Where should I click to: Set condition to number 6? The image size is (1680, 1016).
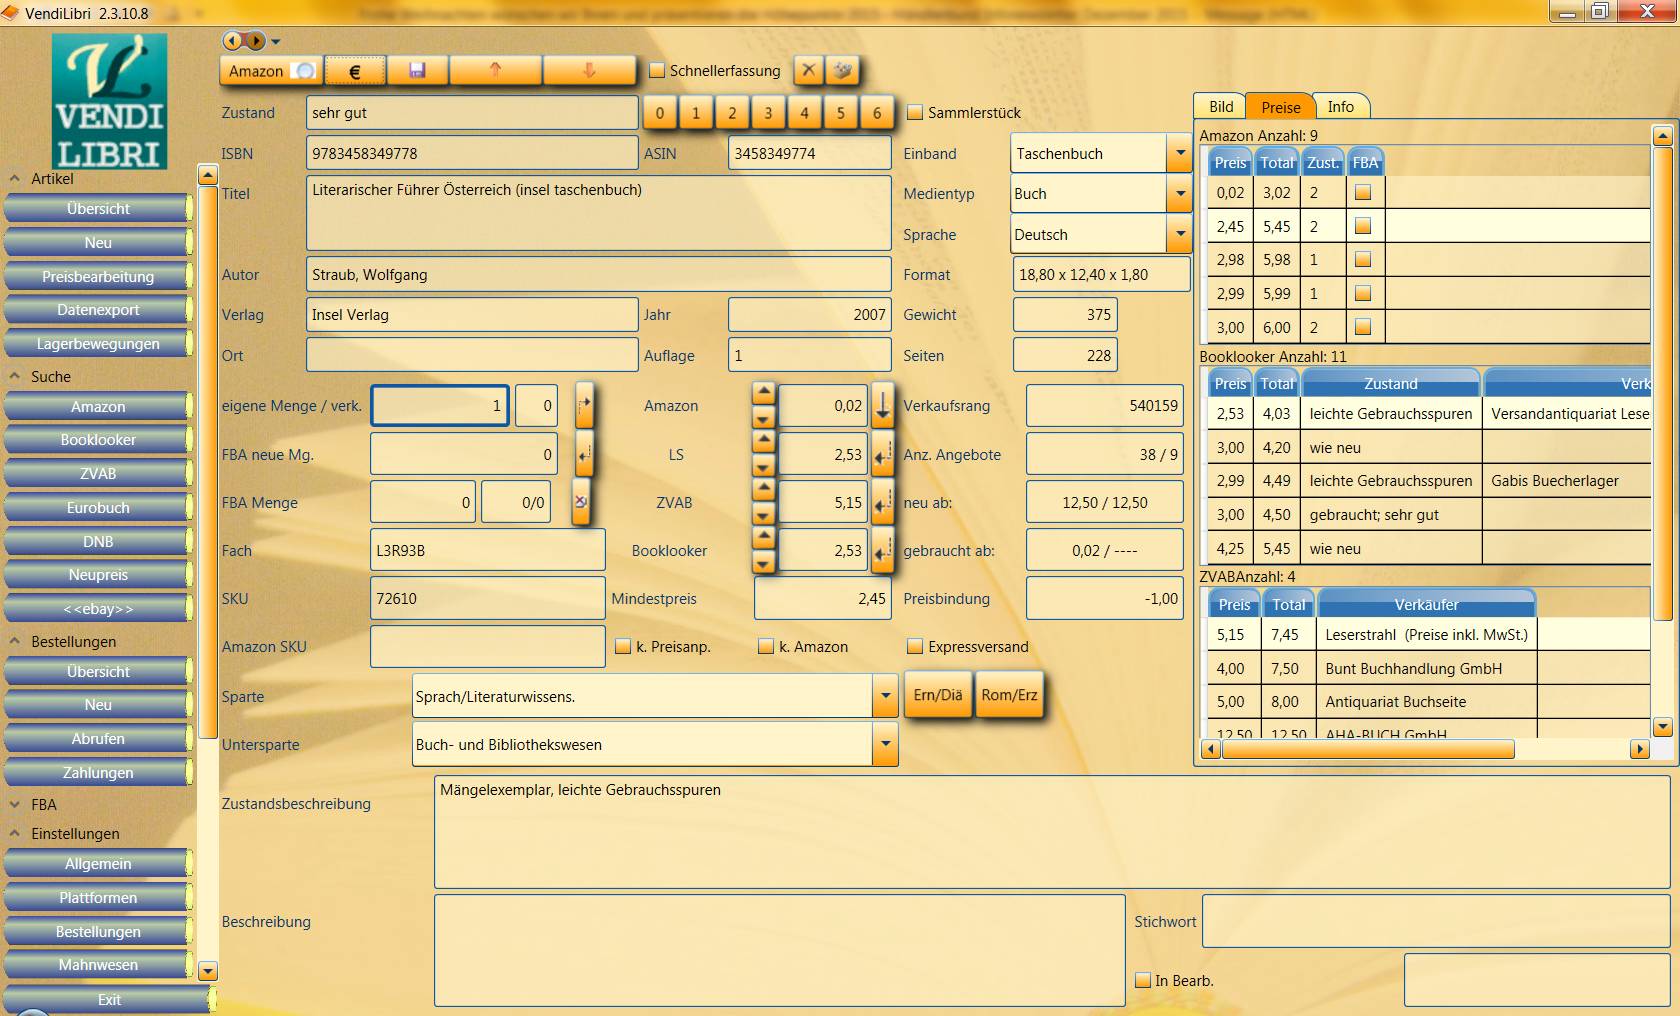877,113
